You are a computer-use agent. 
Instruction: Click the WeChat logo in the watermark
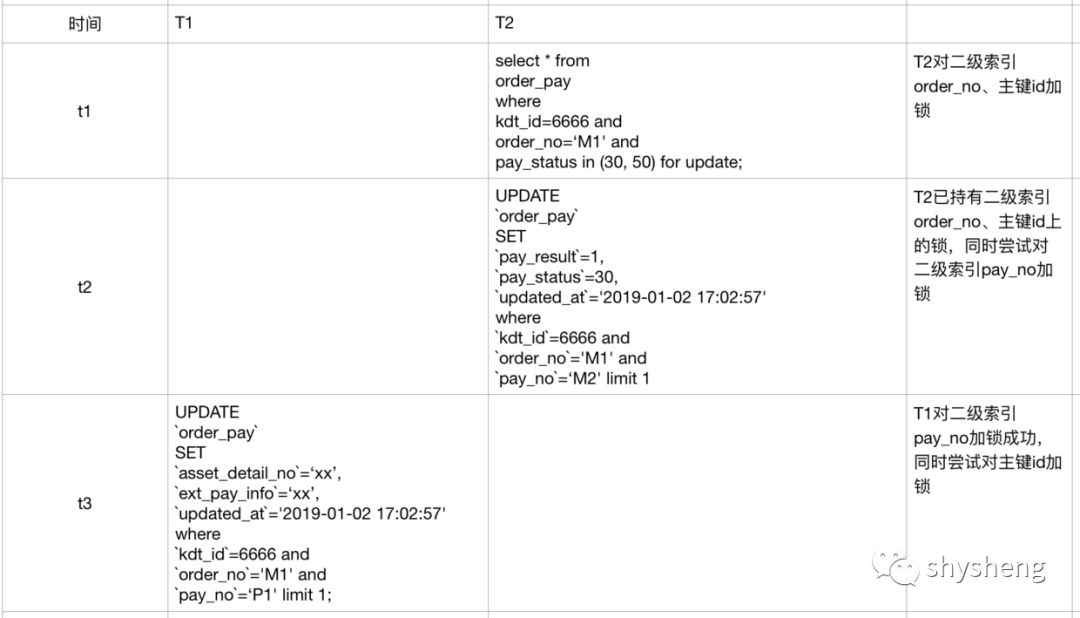click(895, 568)
